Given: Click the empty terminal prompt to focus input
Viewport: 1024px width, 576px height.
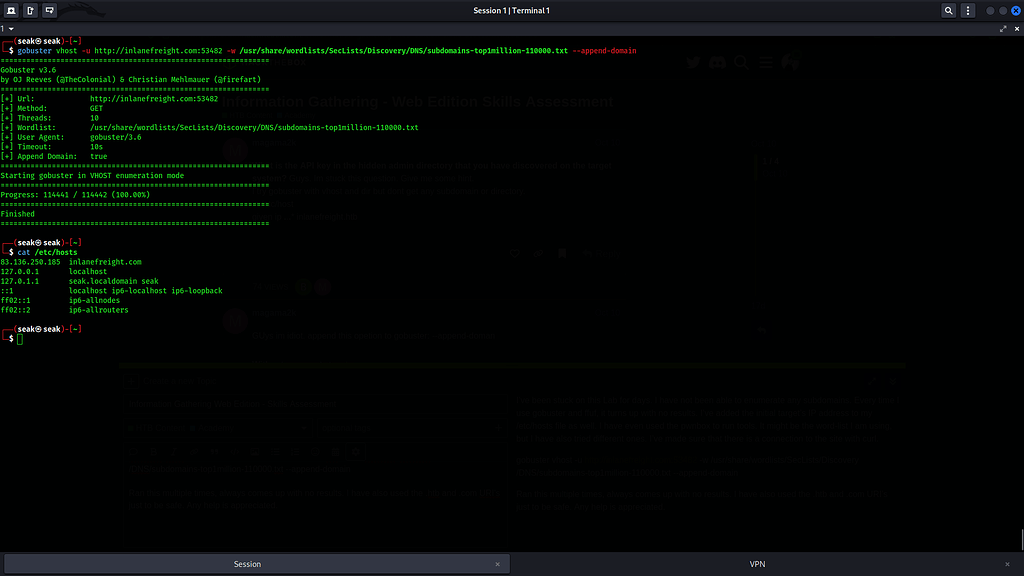Looking at the screenshot, I should coord(20,339).
